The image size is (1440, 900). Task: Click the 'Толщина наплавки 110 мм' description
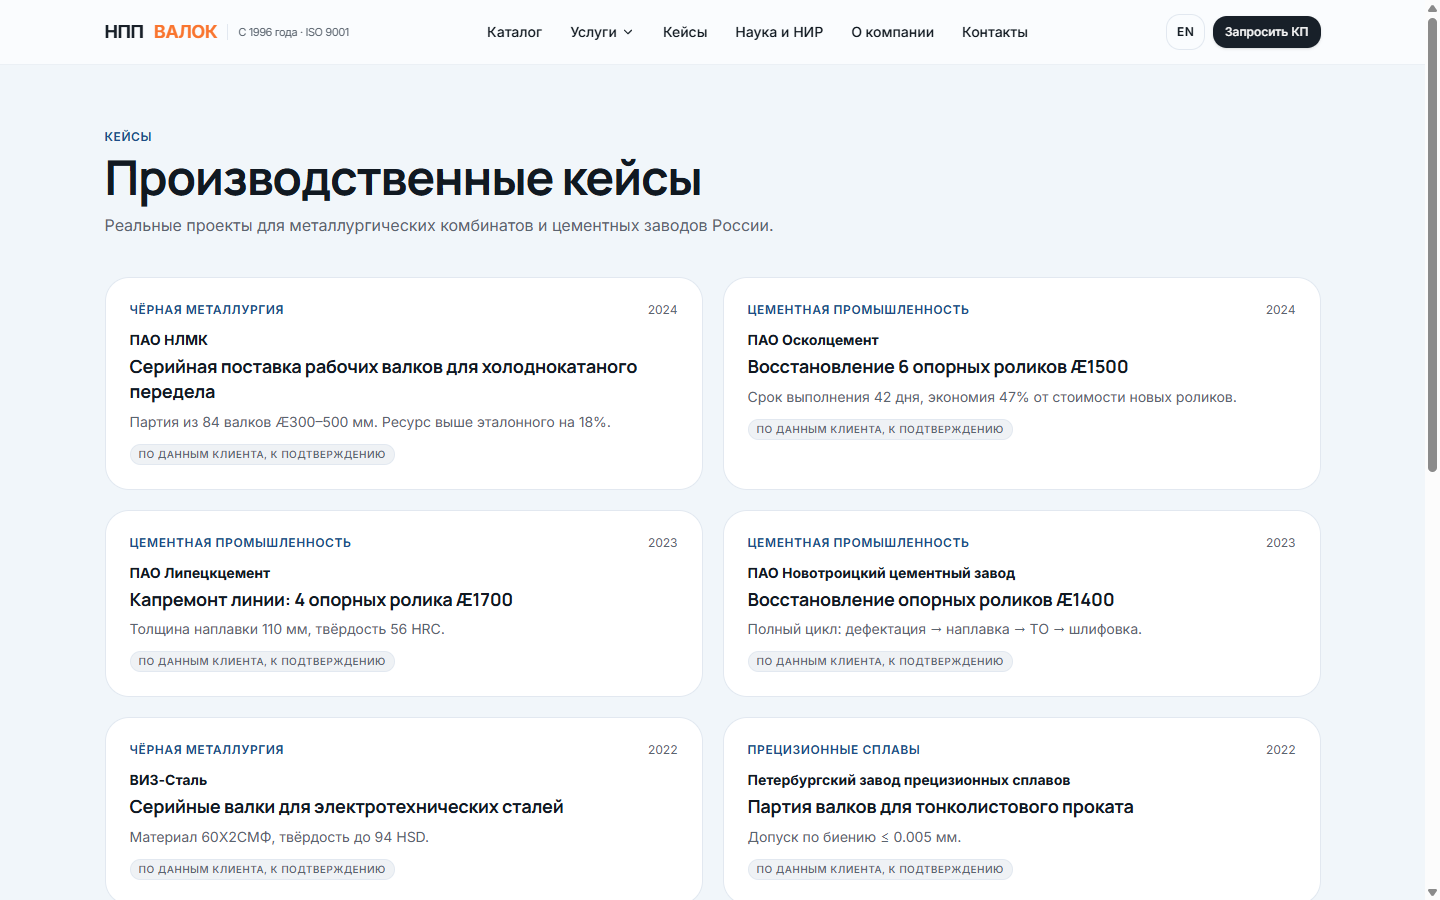pos(287,629)
